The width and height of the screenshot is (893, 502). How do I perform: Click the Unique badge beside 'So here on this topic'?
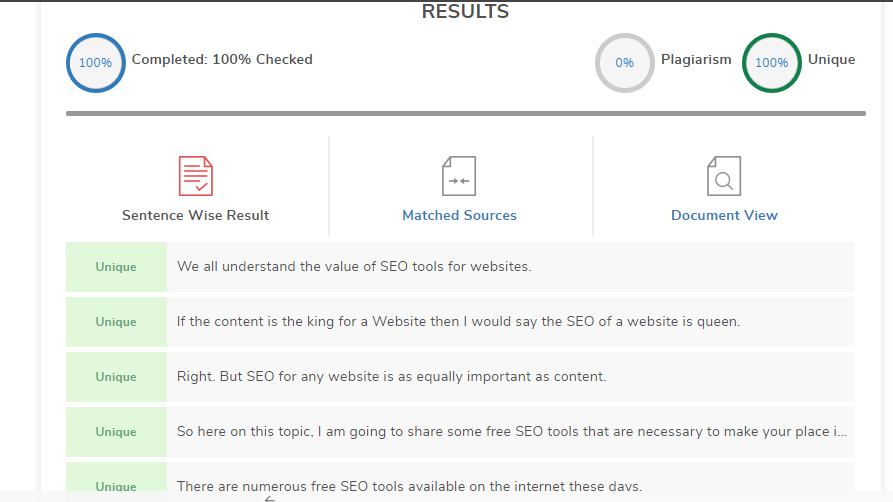click(116, 432)
